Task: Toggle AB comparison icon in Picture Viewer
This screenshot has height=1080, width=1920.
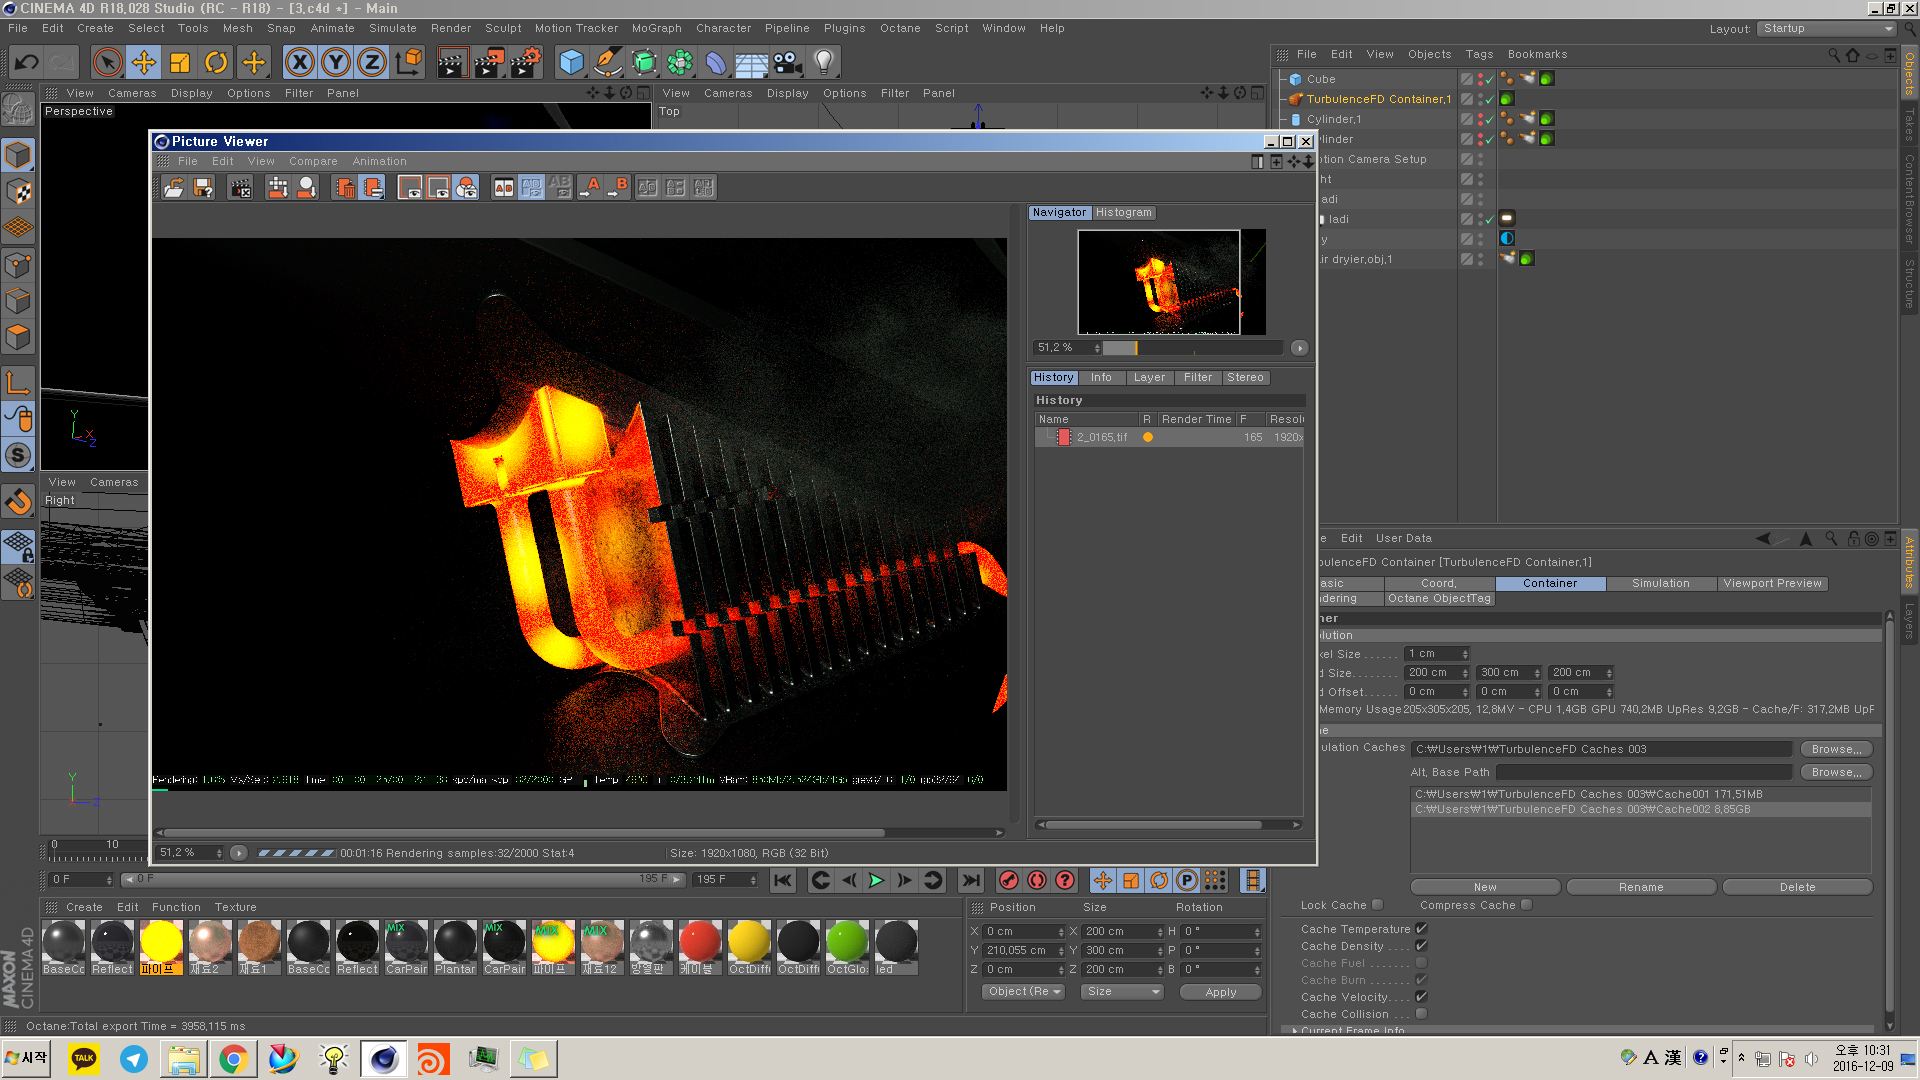Action: [504, 187]
